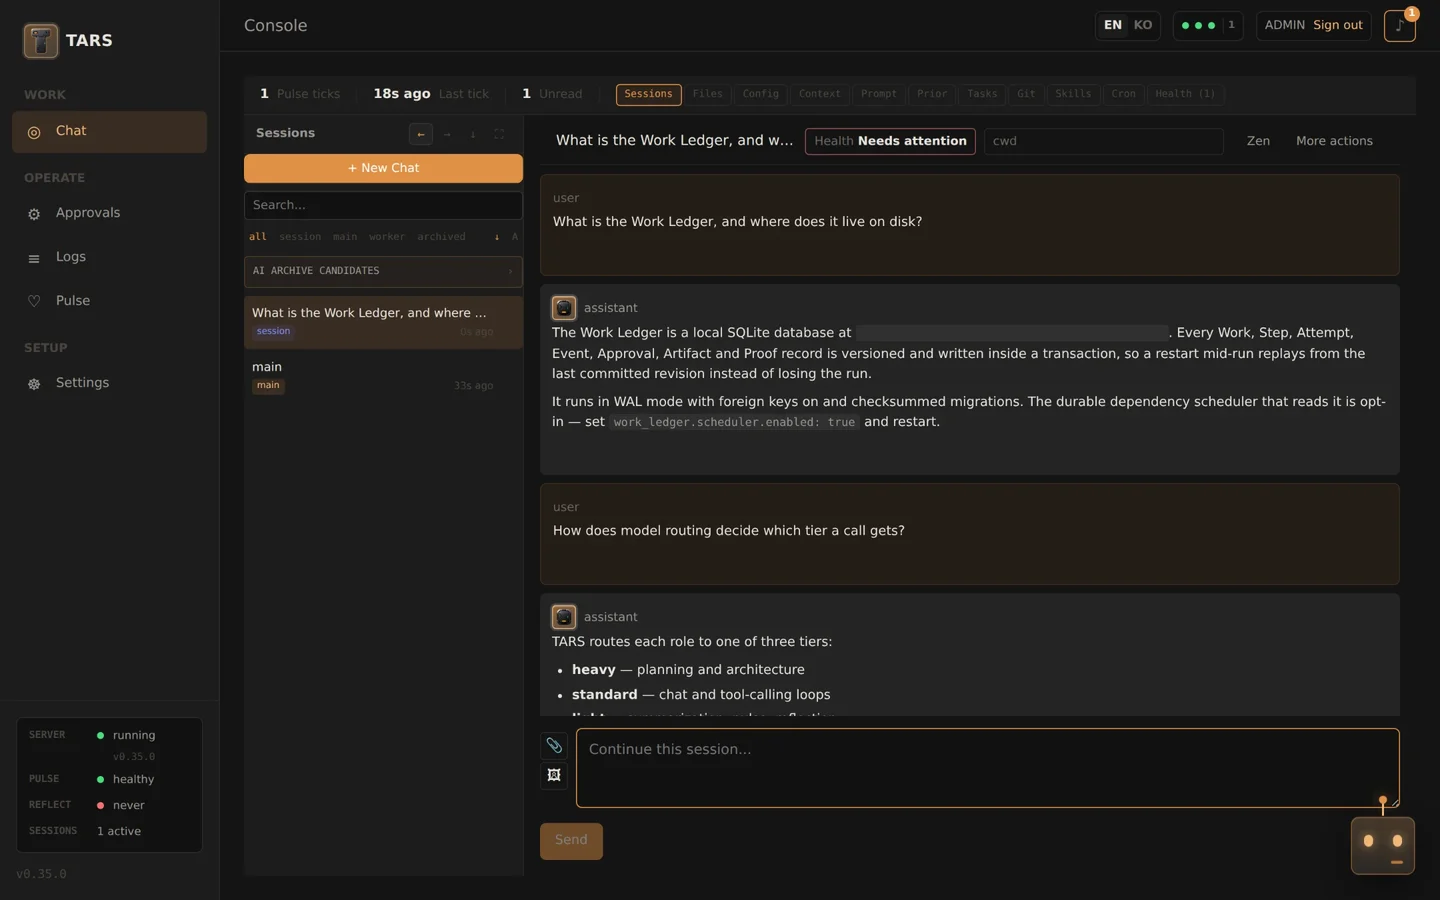Click the three green dots status indicator

(1198, 26)
